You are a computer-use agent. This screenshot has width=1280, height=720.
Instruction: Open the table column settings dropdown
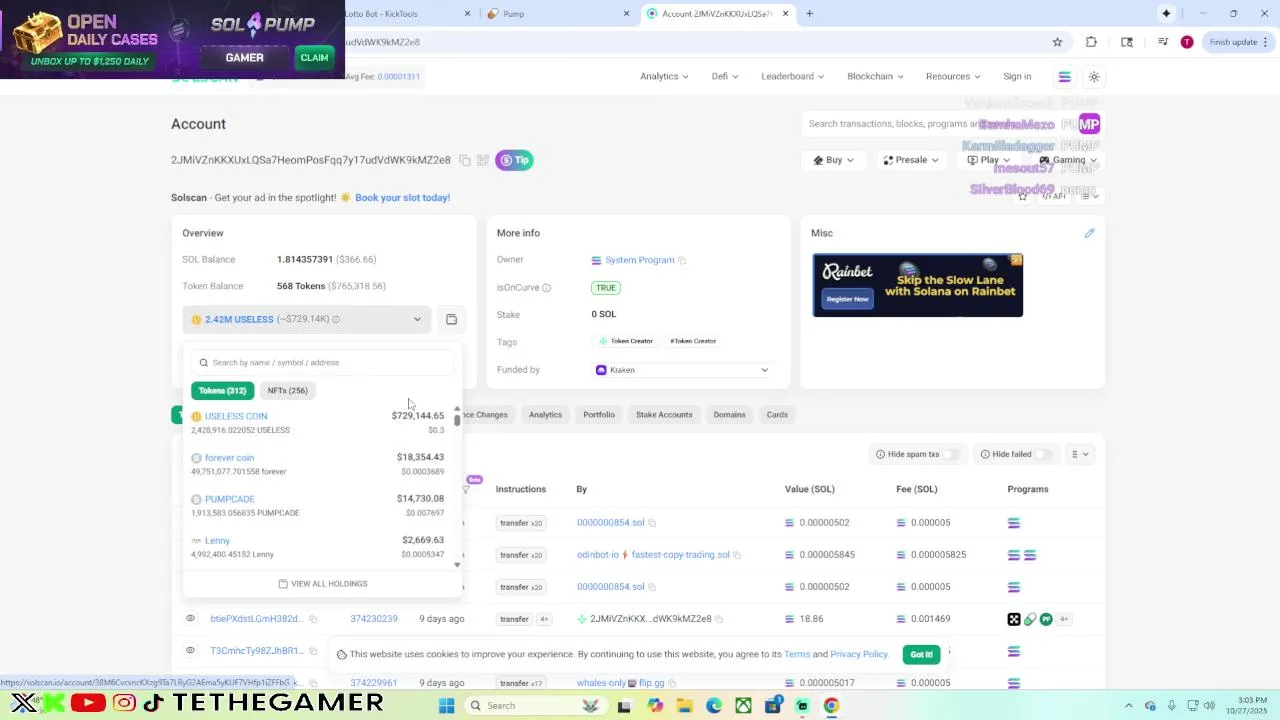[x=1080, y=454]
